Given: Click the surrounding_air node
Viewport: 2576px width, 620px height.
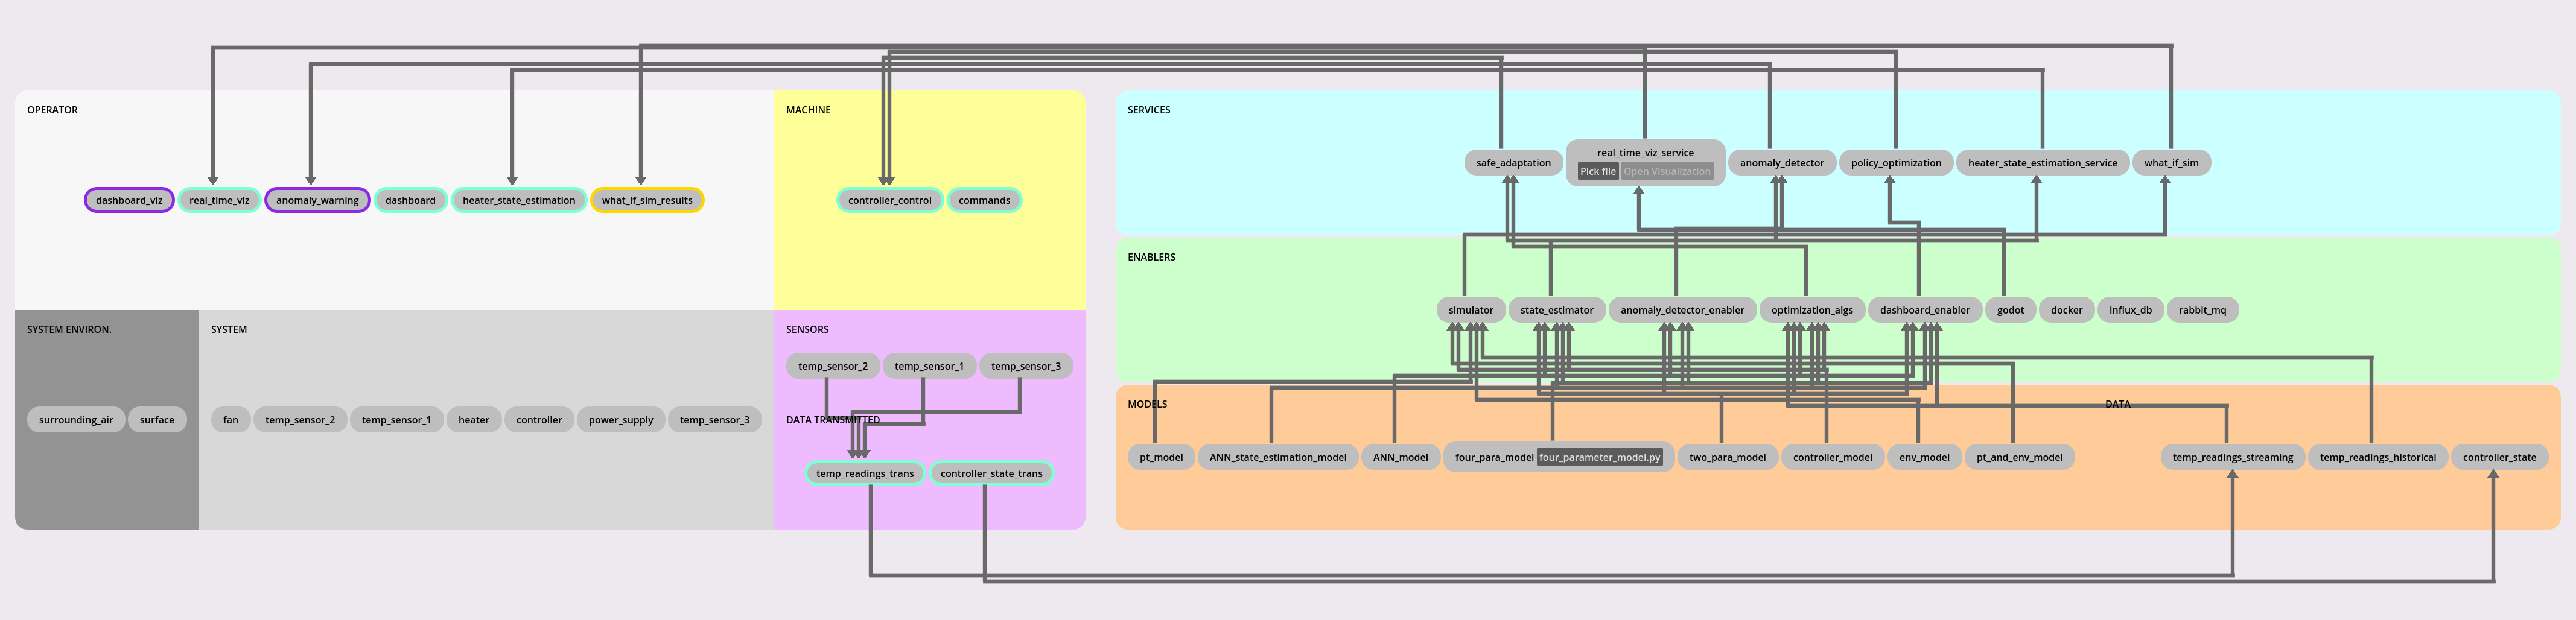Looking at the screenshot, I should pos(76,420).
